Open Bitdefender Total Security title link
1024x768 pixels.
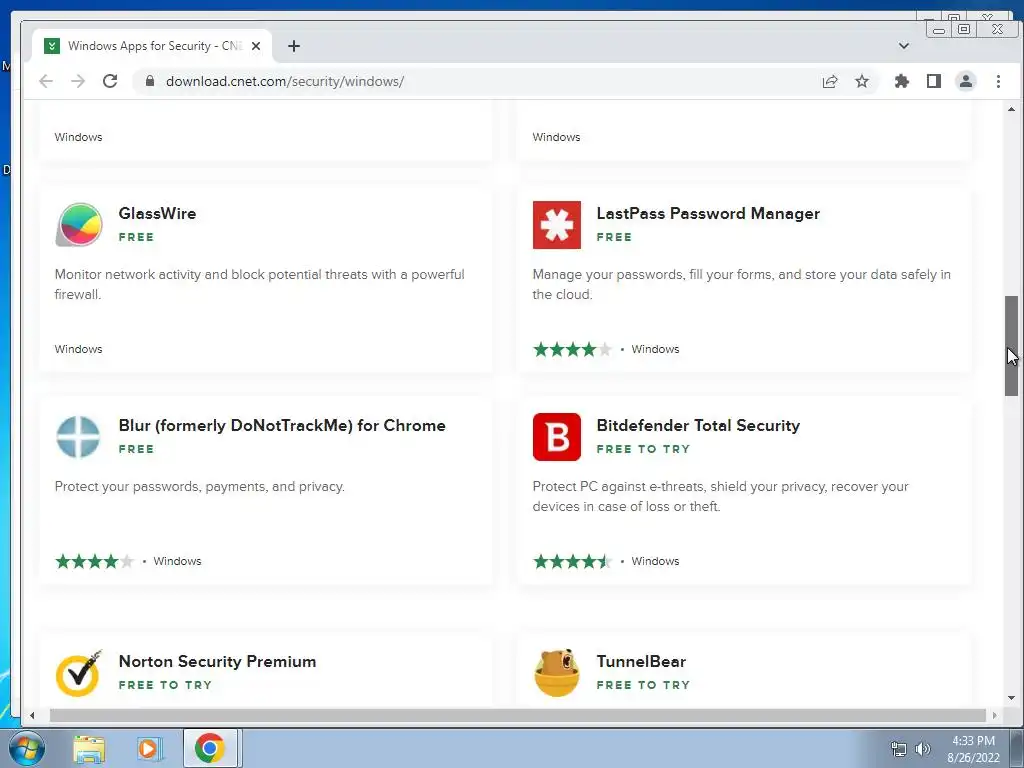coord(698,425)
